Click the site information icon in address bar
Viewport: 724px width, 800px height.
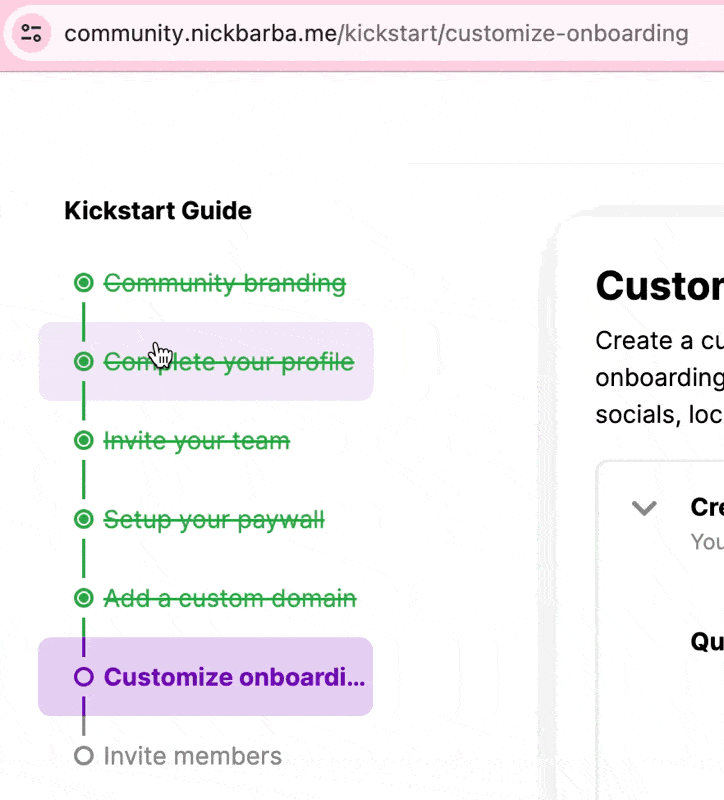31,34
